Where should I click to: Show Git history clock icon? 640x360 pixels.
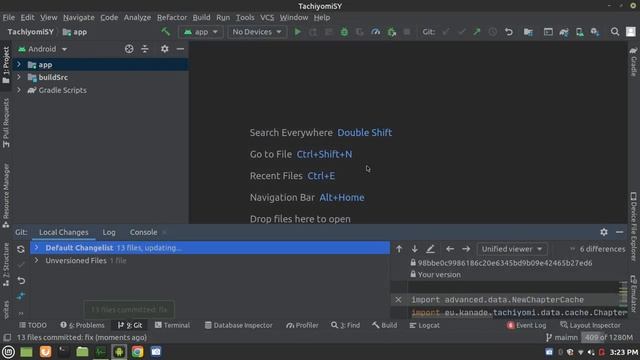point(493,32)
